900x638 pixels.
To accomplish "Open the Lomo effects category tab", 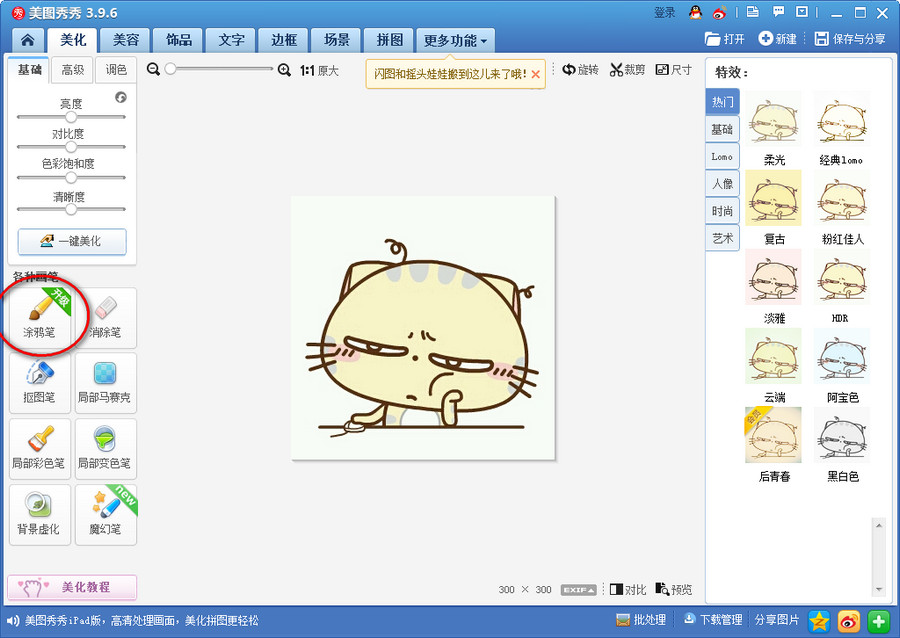I will coord(722,157).
